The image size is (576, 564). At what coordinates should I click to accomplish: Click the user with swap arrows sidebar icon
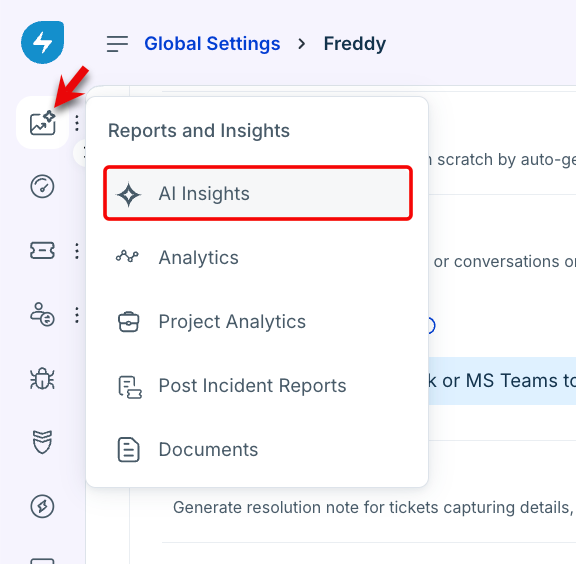[x=42, y=315]
